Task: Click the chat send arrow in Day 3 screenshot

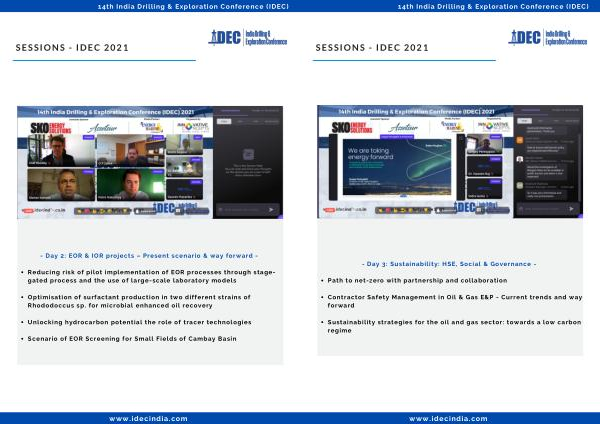Action: 571,209
